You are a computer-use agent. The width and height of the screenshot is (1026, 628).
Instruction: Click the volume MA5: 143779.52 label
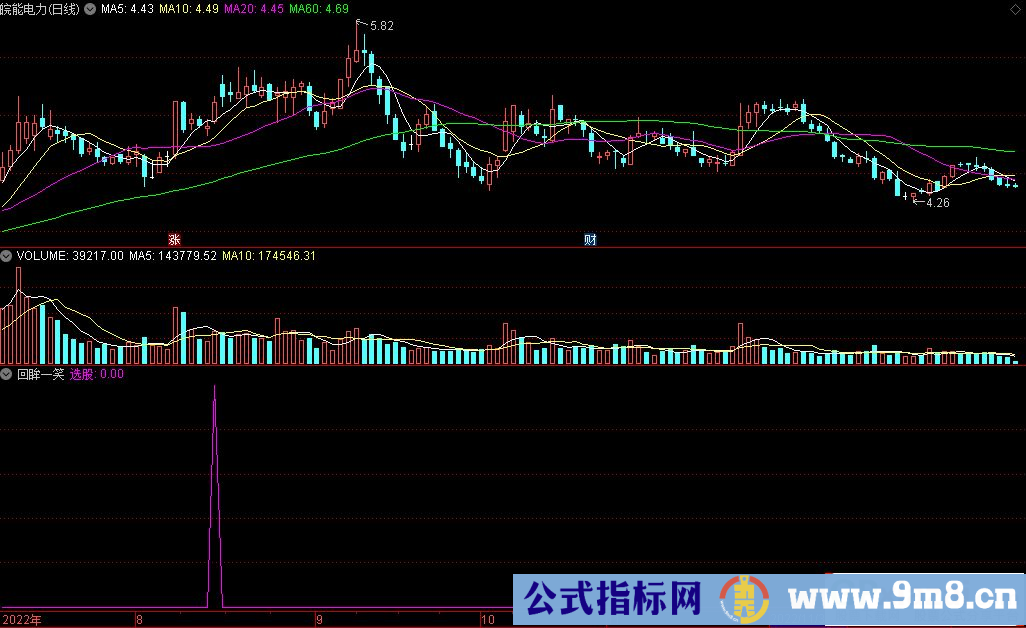[173, 256]
